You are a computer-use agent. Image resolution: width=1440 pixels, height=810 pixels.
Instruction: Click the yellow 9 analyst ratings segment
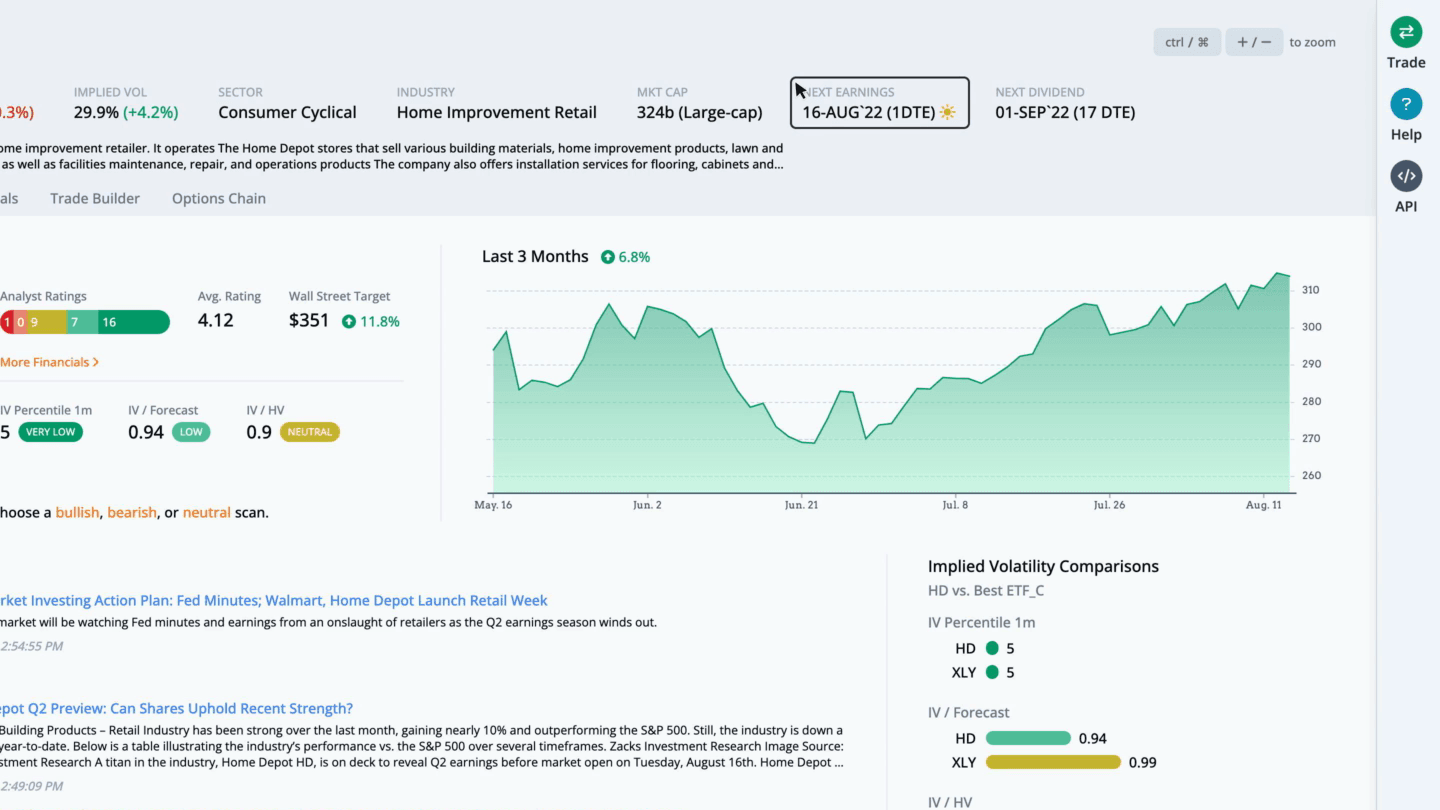point(46,322)
